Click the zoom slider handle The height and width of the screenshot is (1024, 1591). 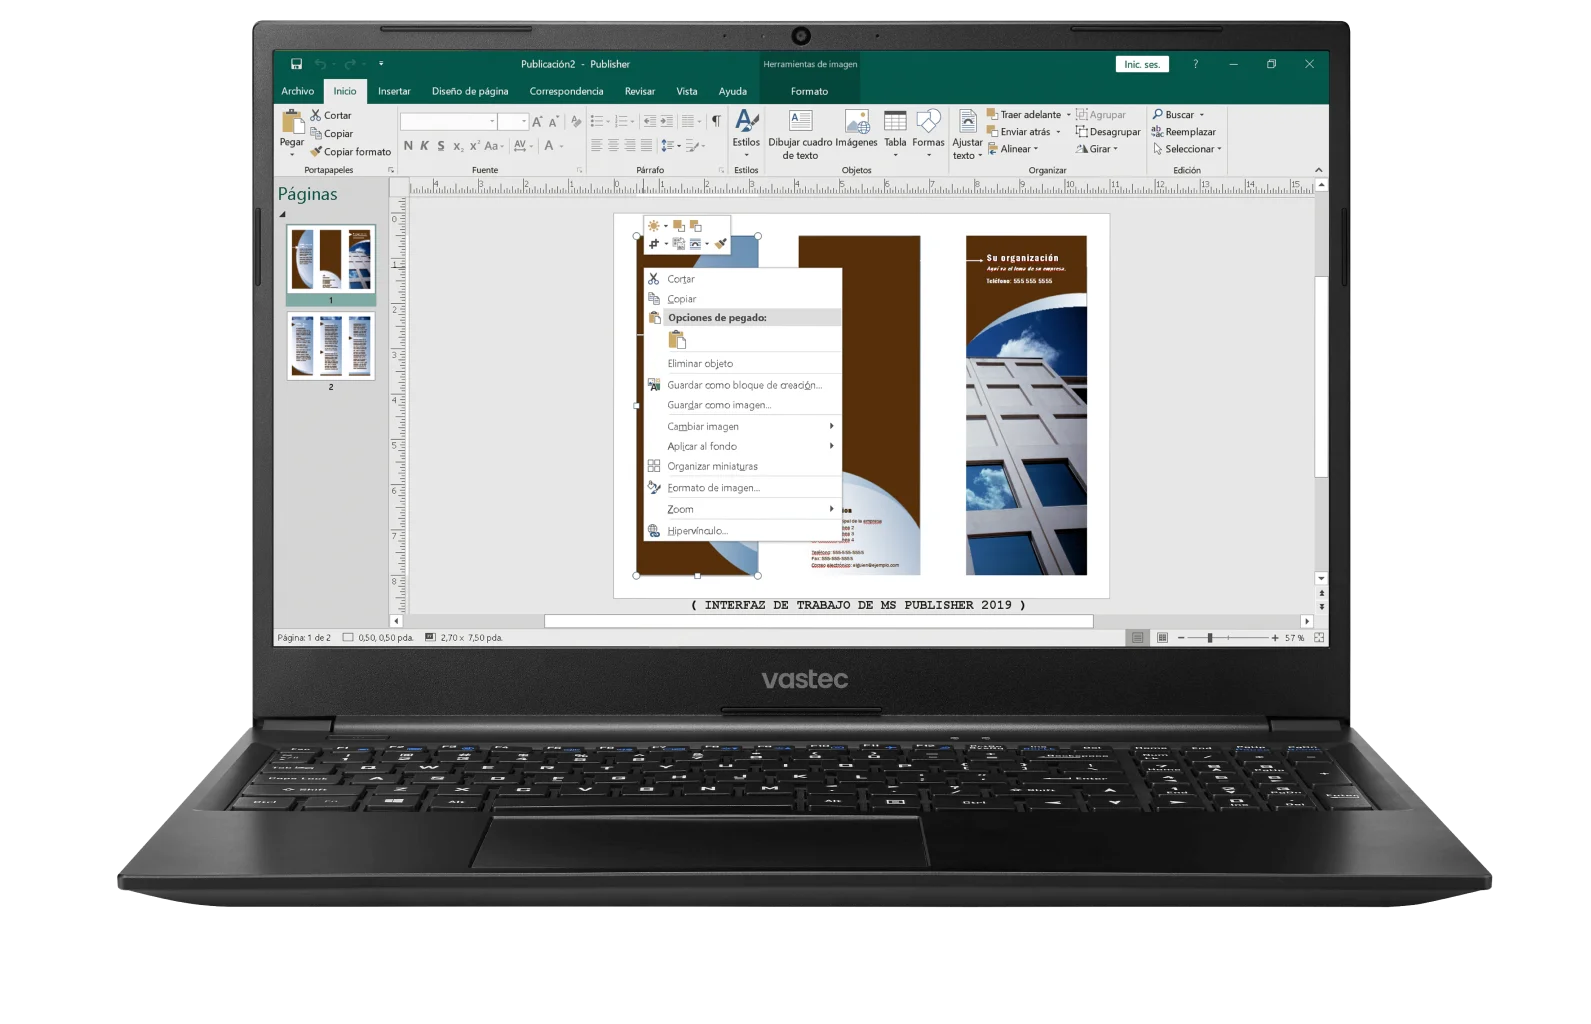[x=1209, y=638]
